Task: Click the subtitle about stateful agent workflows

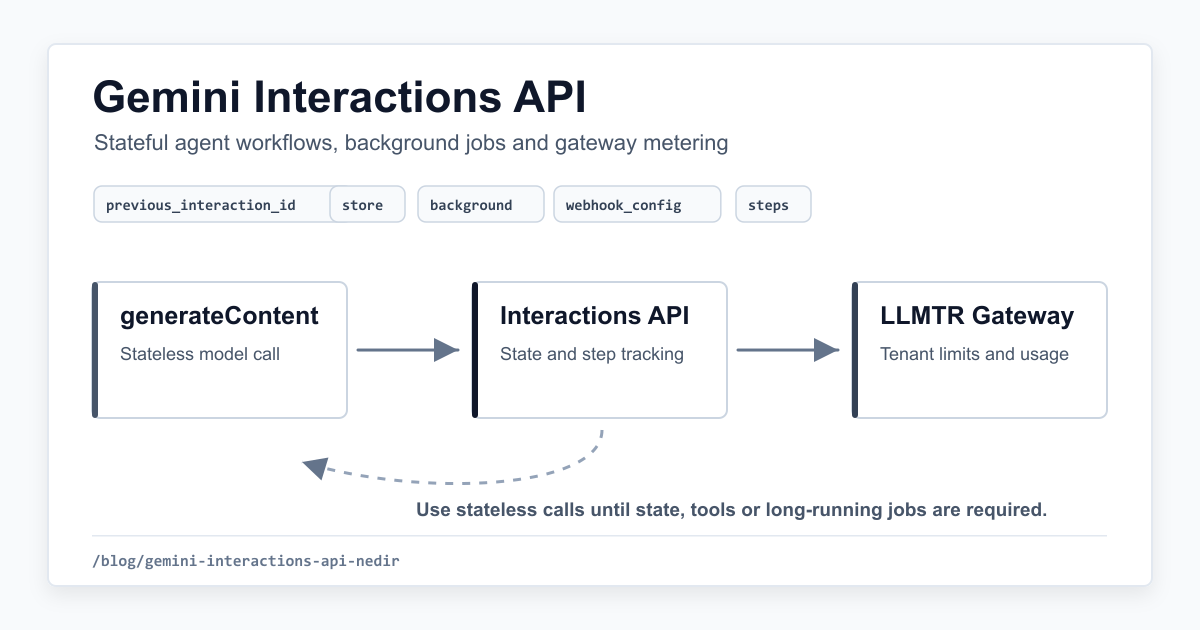Action: point(411,143)
